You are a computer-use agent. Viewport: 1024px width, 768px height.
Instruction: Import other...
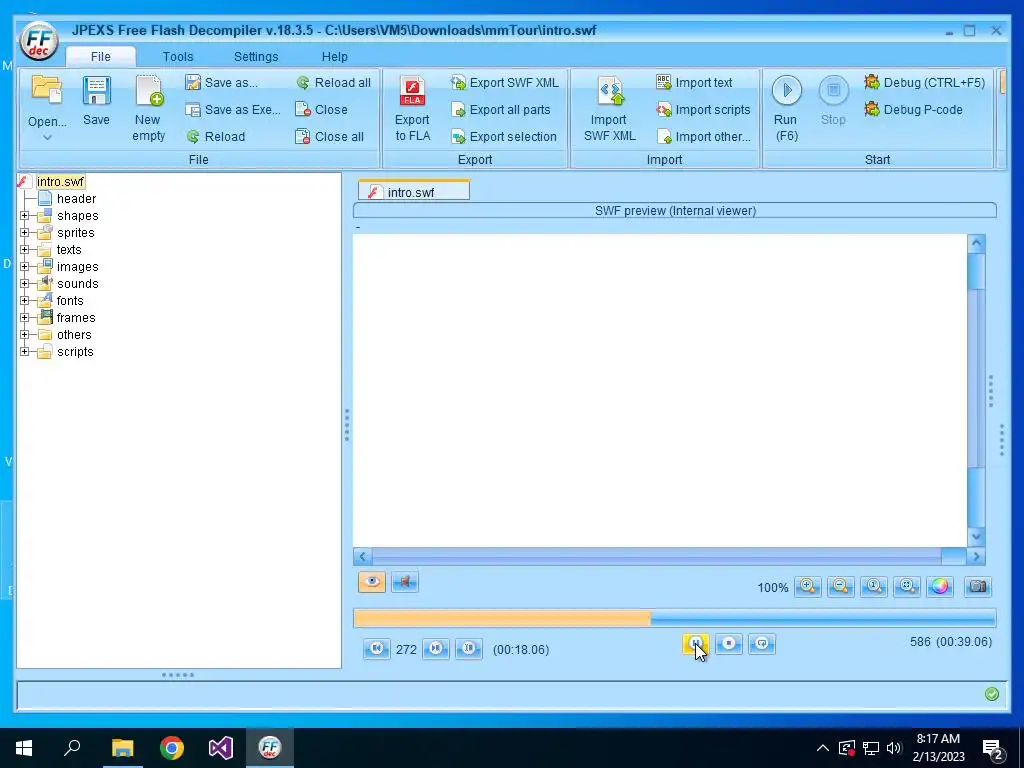click(703, 136)
